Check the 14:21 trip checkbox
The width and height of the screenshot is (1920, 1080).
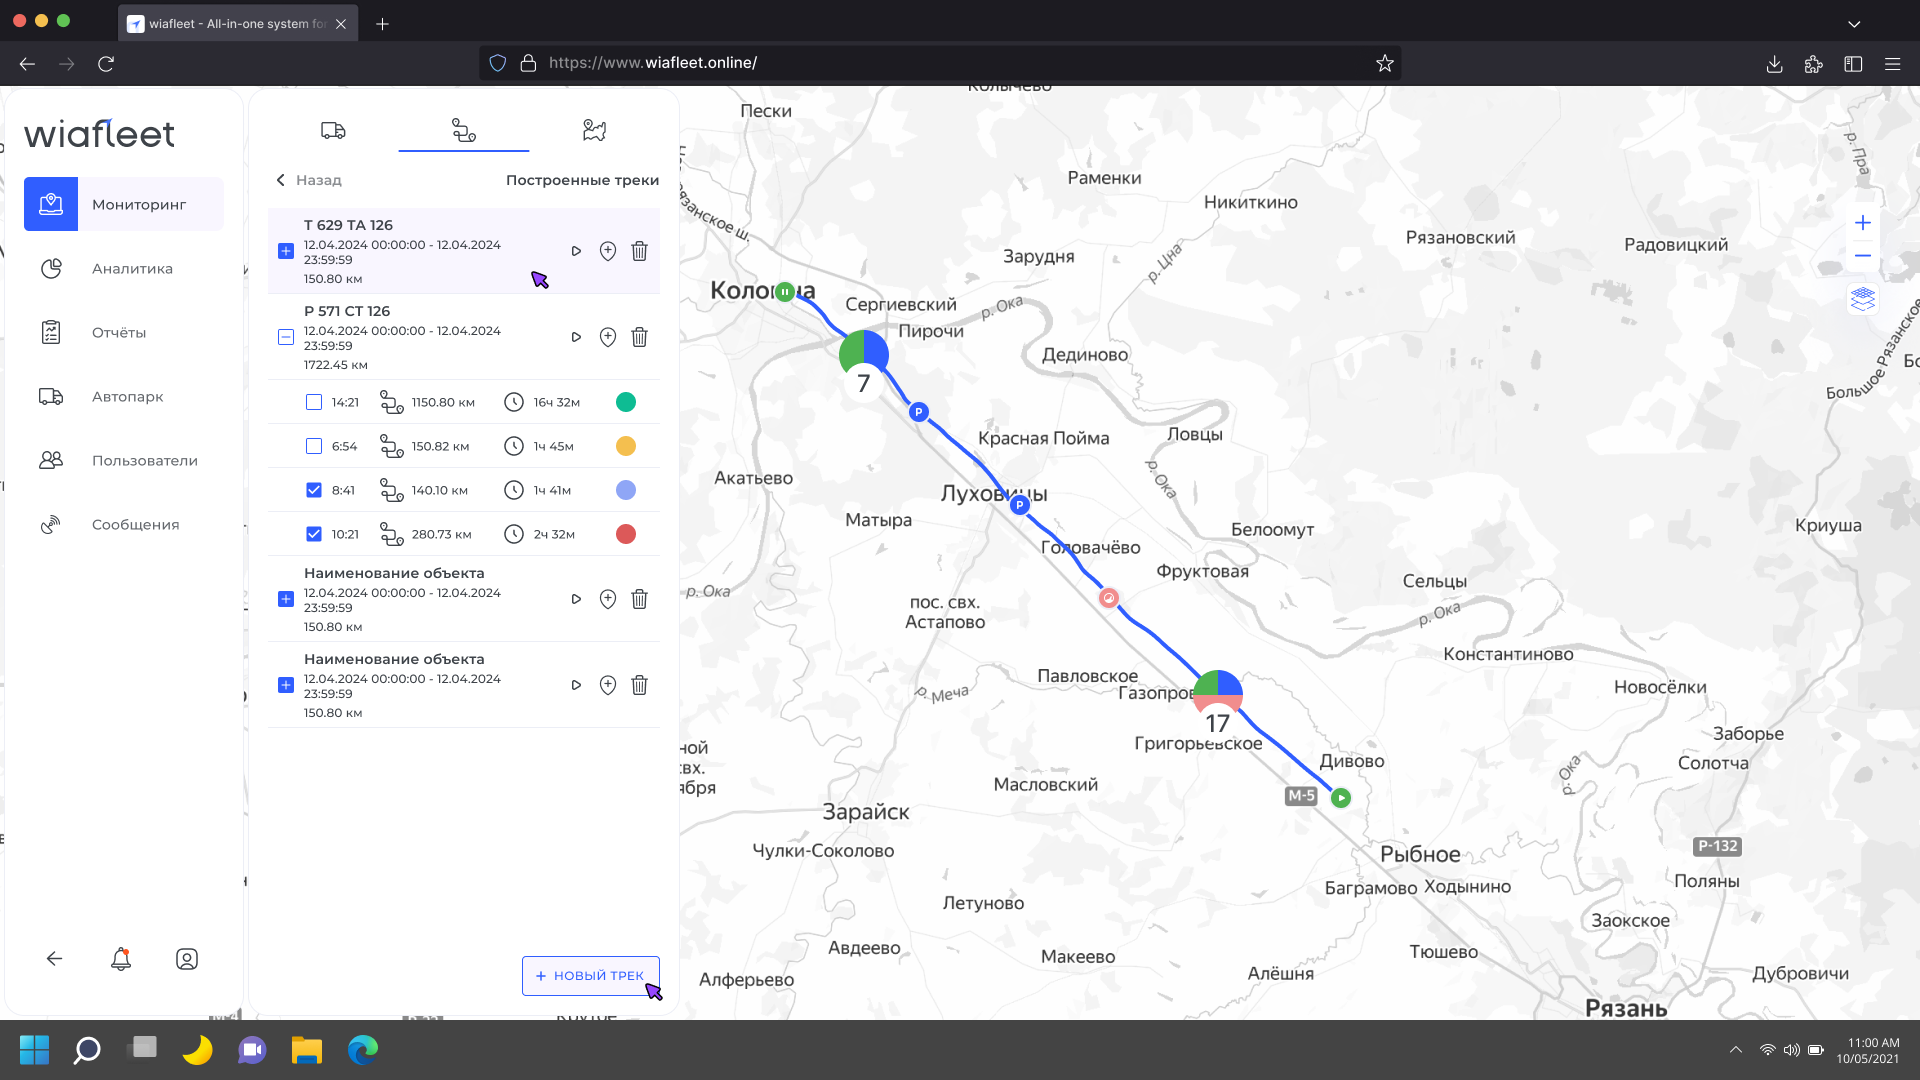(x=314, y=403)
